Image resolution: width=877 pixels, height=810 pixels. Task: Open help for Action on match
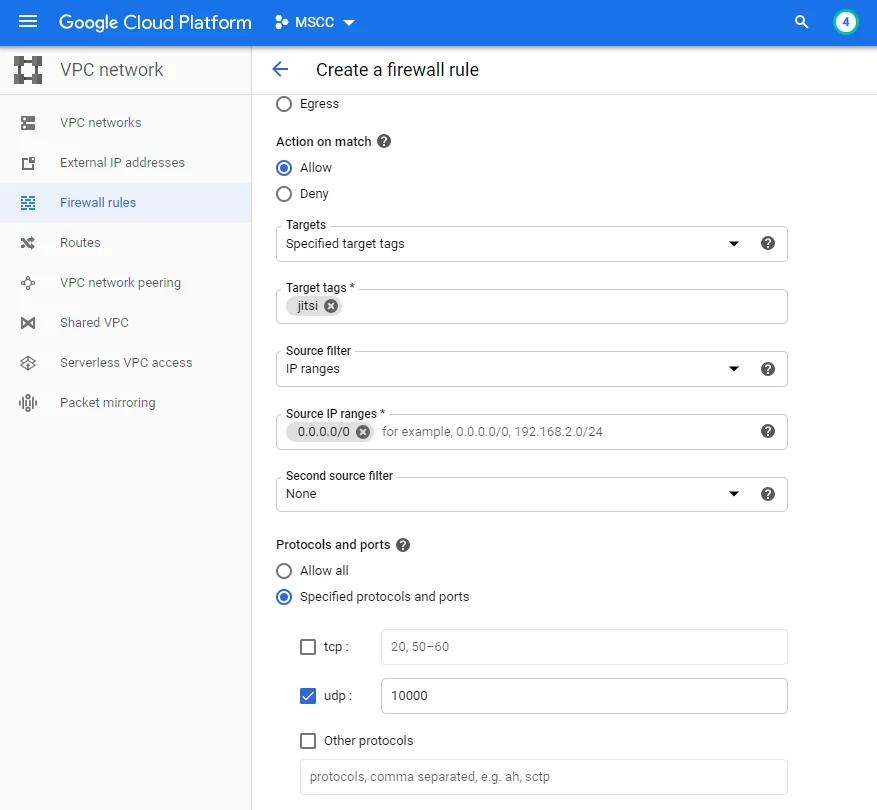[x=384, y=141]
